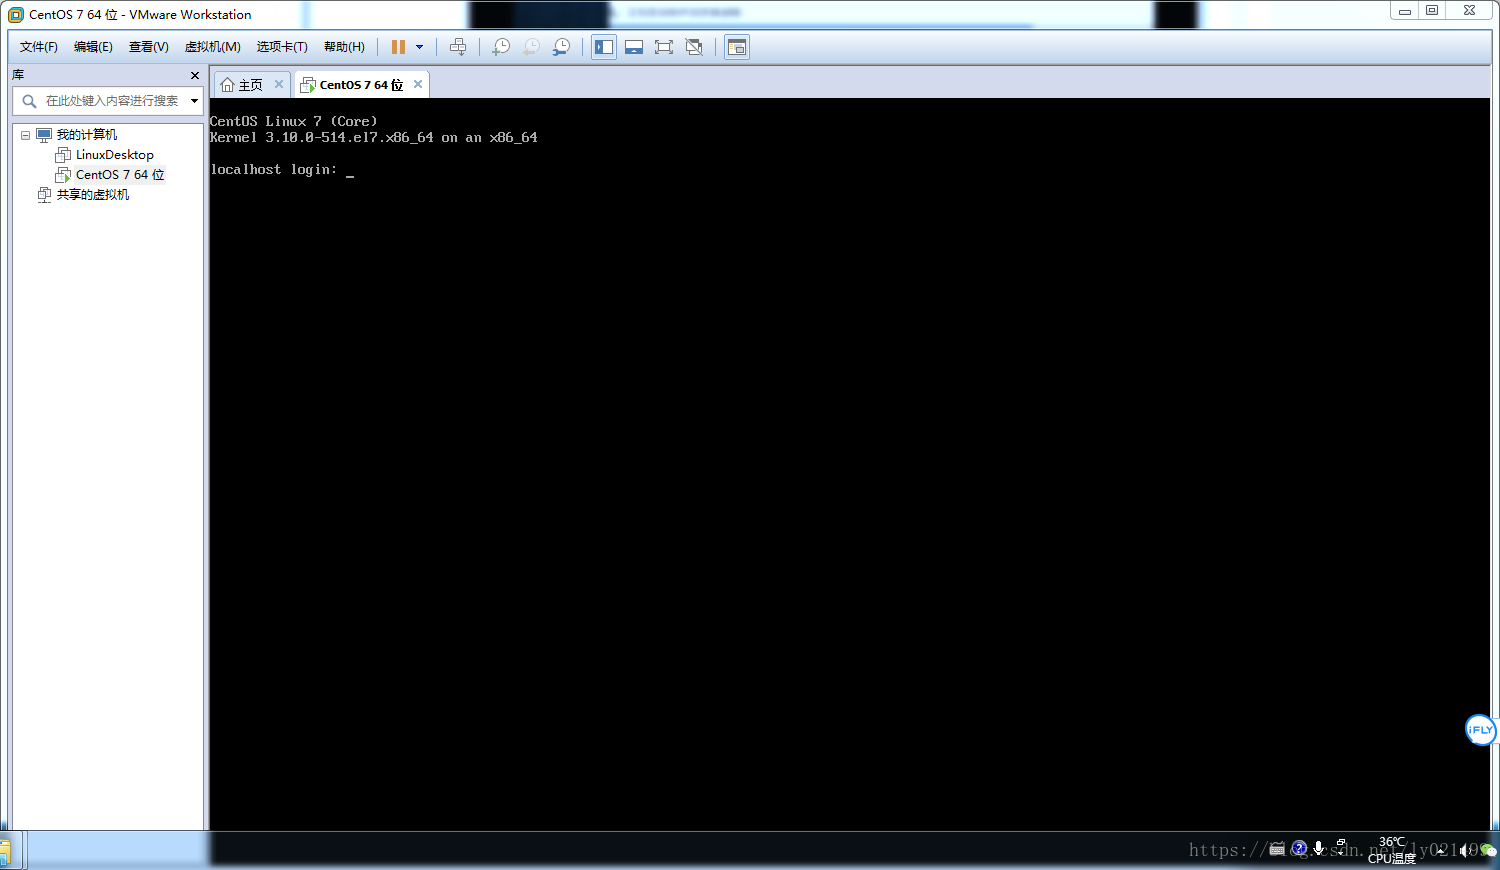The height and width of the screenshot is (870, 1500).
Task: Collapse the 我的计算机 tree node
Action: (x=26, y=135)
